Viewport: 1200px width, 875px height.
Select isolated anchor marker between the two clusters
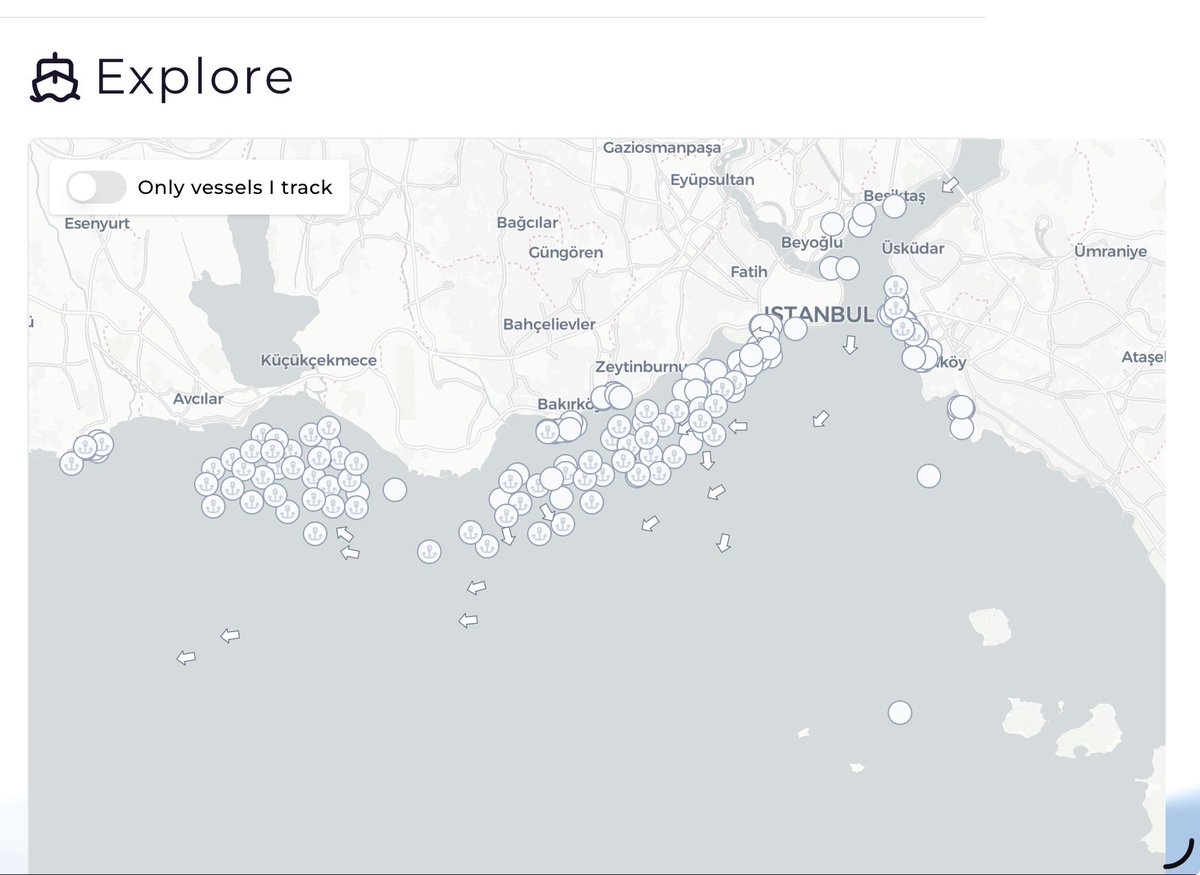click(429, 552)
